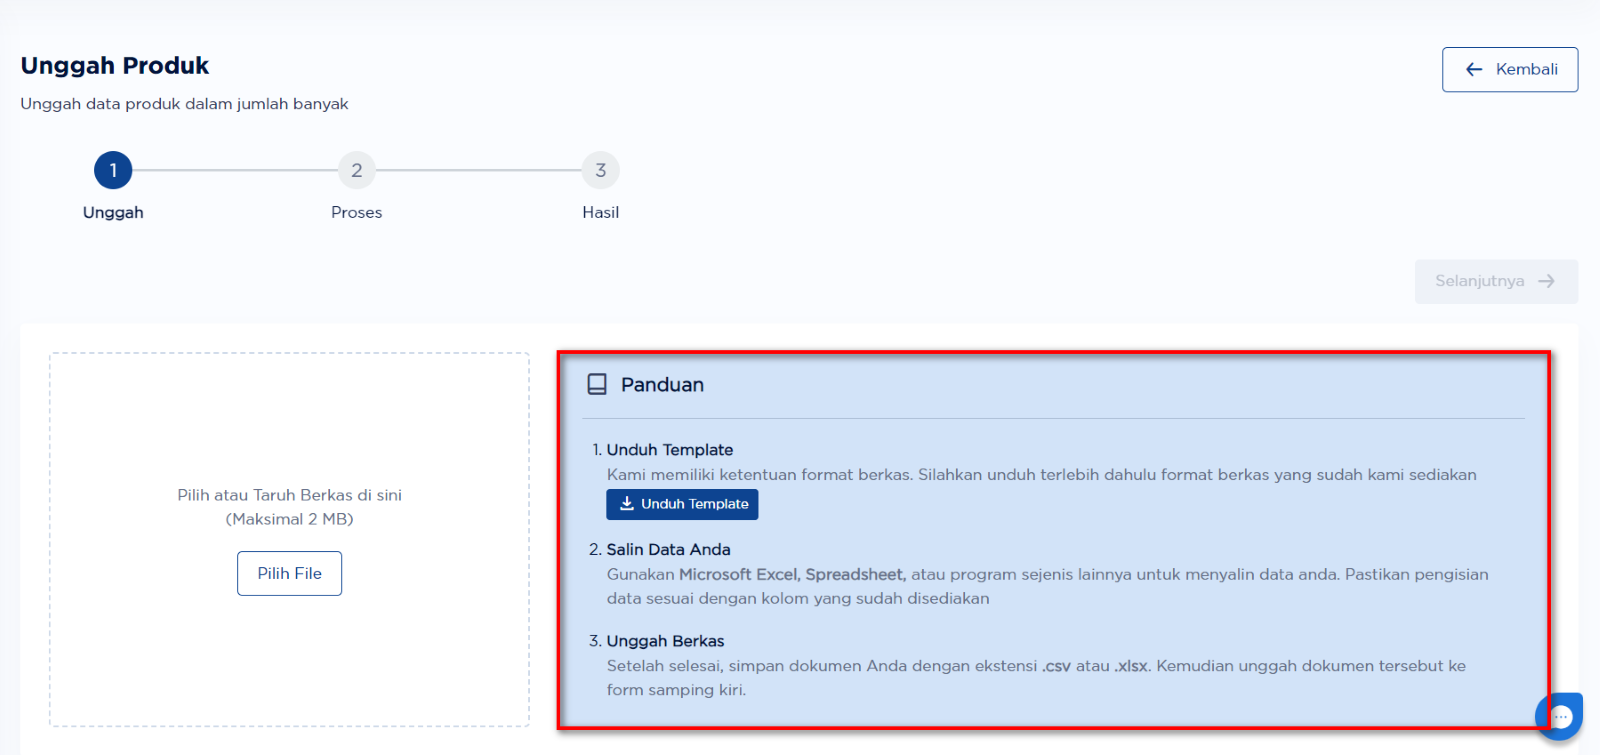1600x755 pixels.
Task: Click the 'Salin Data Anda' step title
Action: [668, 549]
